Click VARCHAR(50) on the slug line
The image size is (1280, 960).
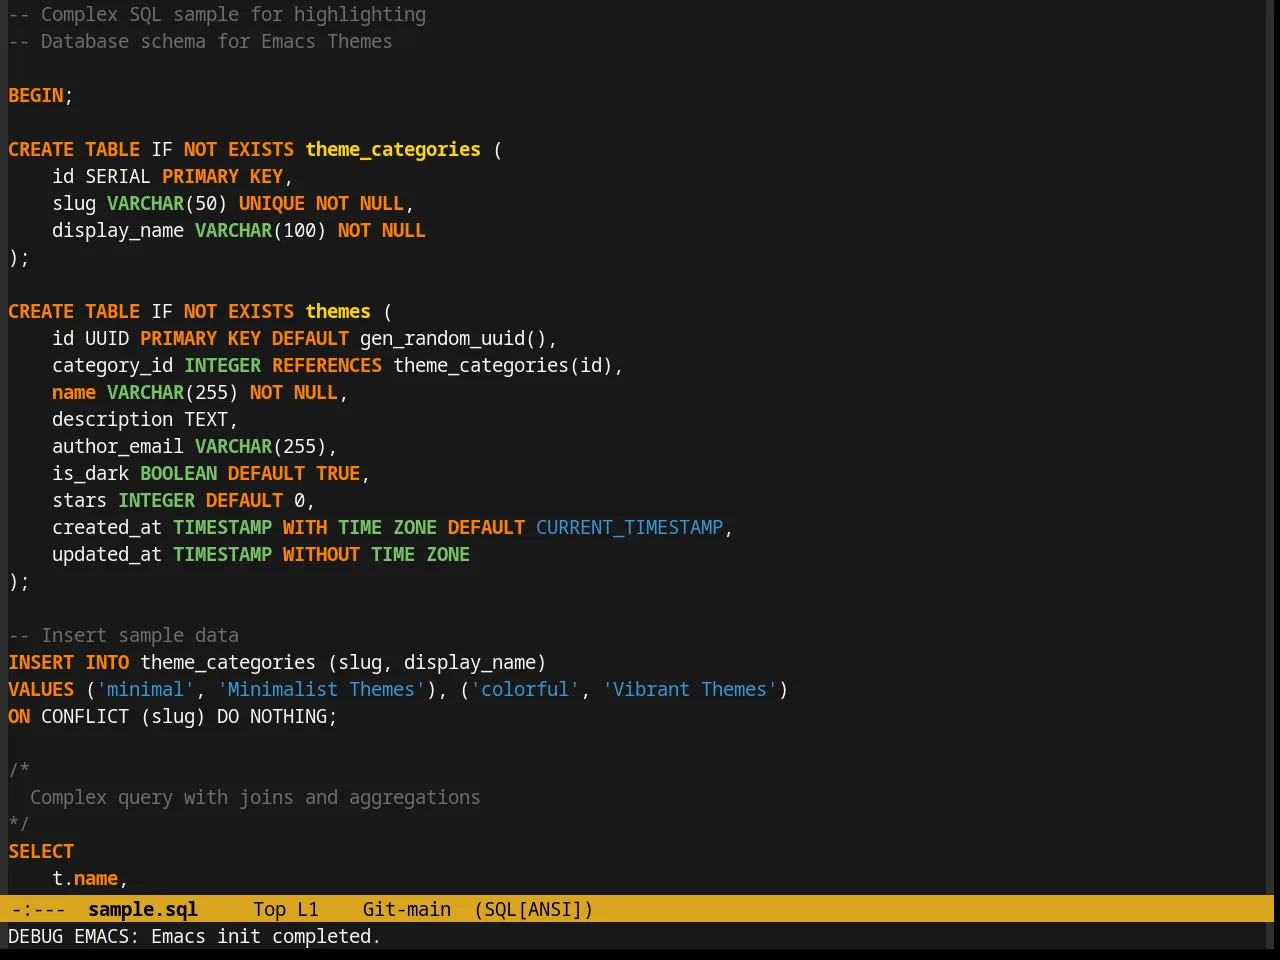pos(167,203)
